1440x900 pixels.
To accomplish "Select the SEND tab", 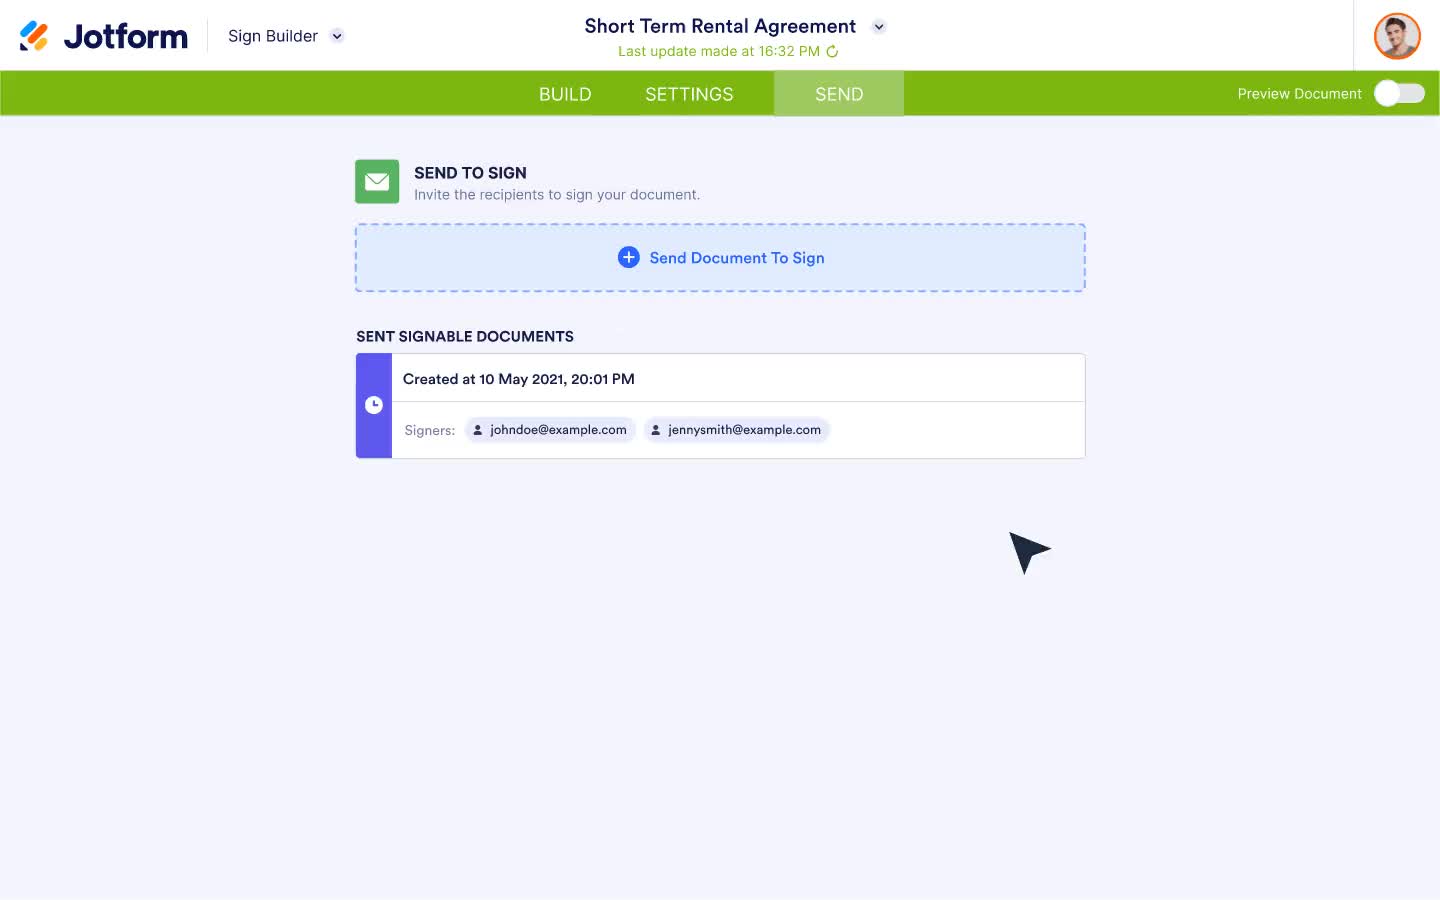I will click(838, 94).
